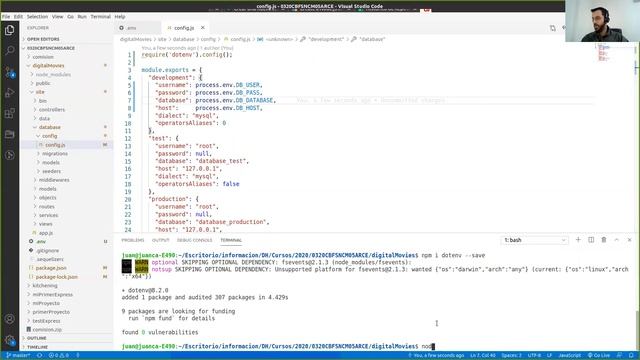Expand the controllers folder
Screen dimensions: 640x360
click(x=67, y=109)
